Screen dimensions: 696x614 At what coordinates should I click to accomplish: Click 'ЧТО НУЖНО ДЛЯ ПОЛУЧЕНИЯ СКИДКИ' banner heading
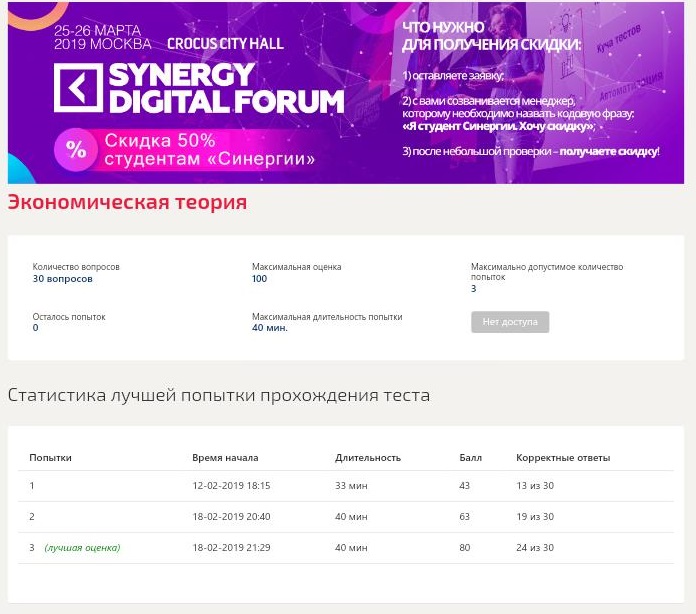(x=491, y=36)
